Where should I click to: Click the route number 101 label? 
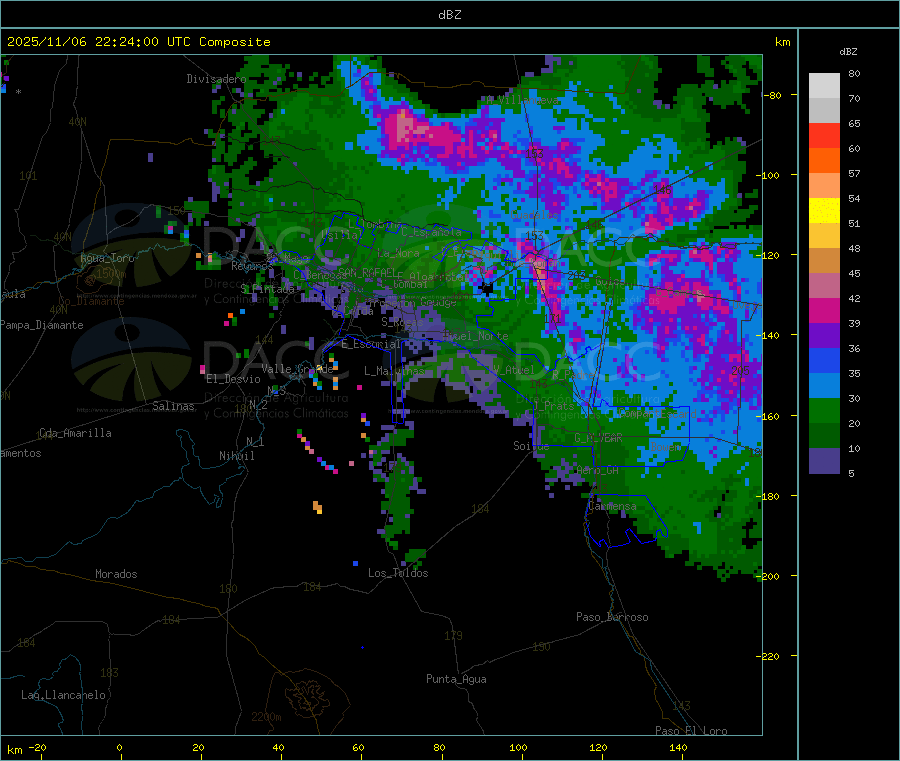pyautogui.click(x=28, y=176)
